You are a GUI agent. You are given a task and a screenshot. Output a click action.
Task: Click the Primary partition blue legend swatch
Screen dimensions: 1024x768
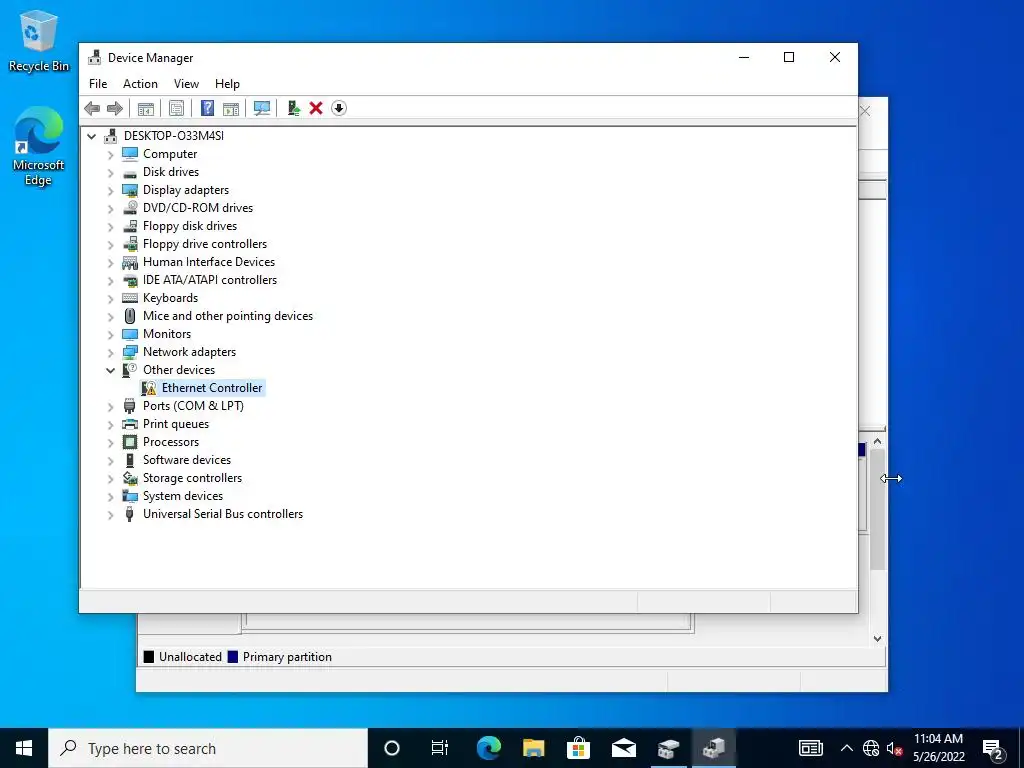coord(232,657)
